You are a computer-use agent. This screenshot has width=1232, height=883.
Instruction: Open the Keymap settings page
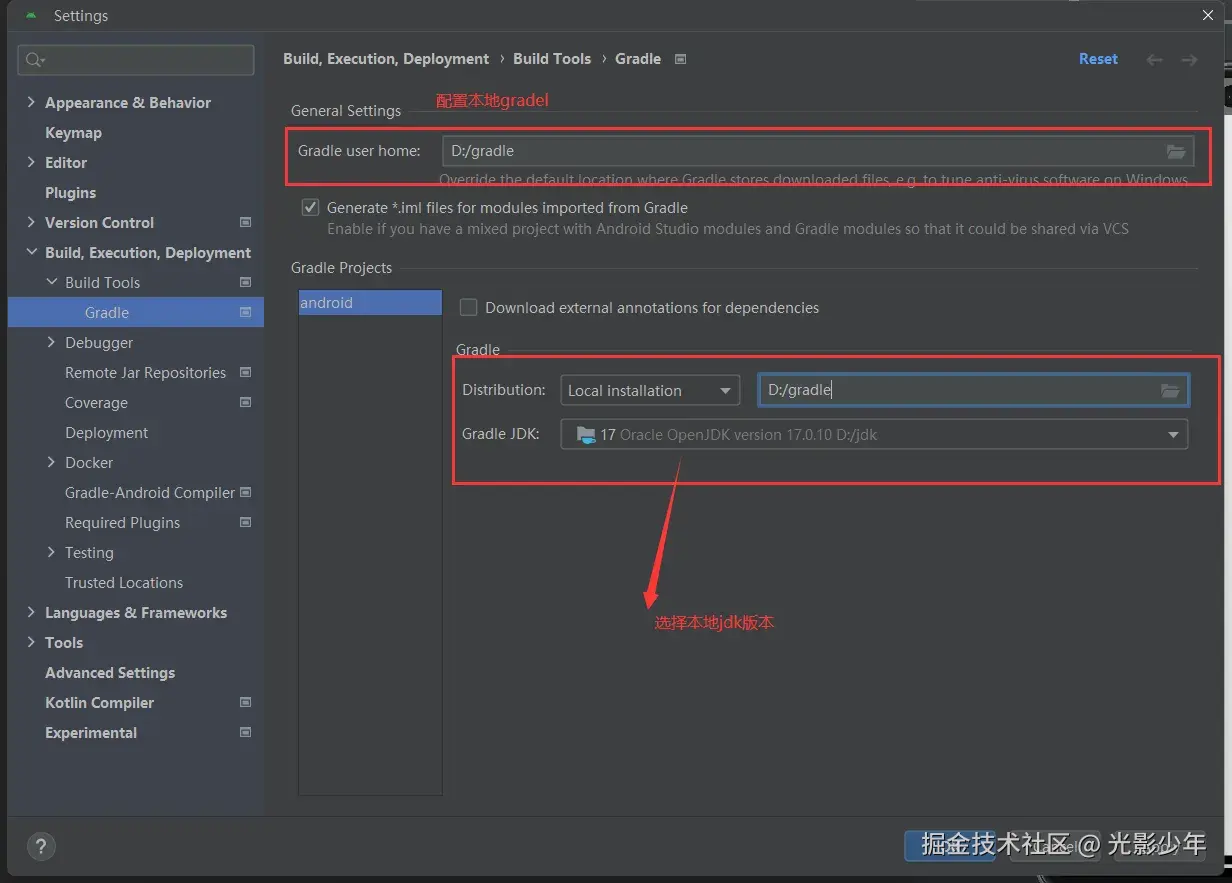[x=73, y=133]
